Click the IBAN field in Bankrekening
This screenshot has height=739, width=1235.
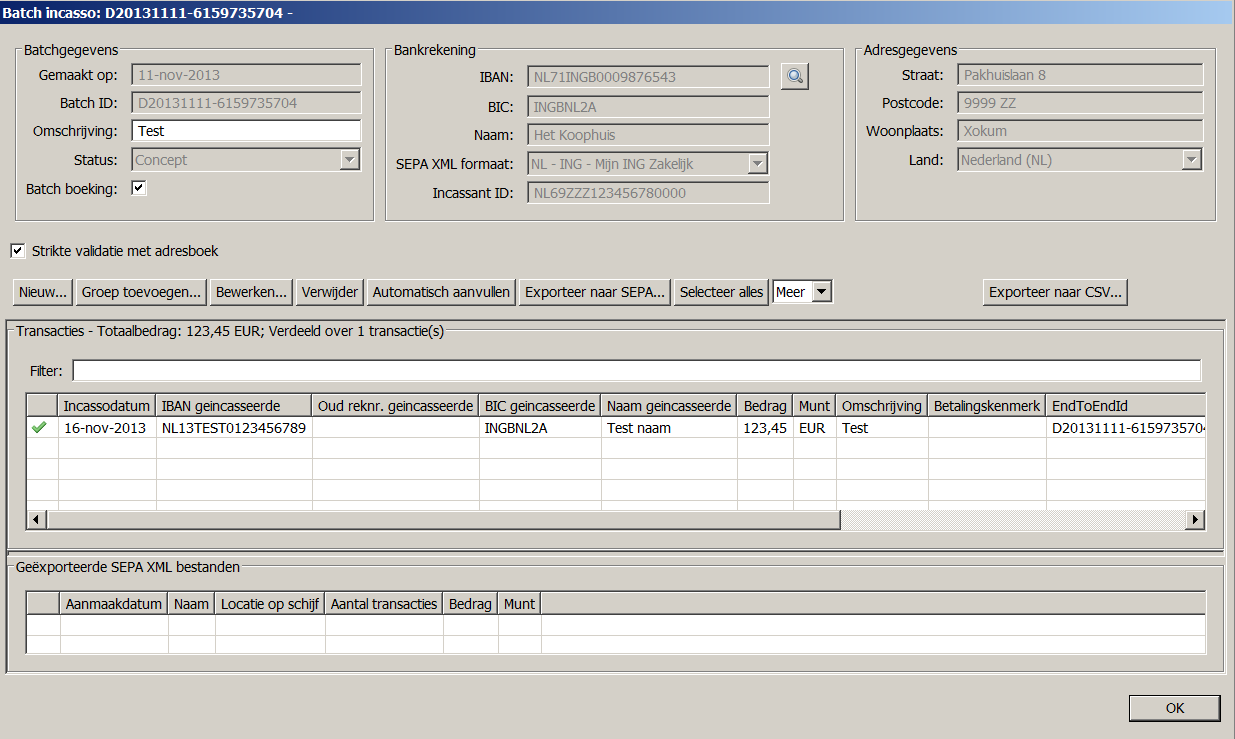point(649,77)
